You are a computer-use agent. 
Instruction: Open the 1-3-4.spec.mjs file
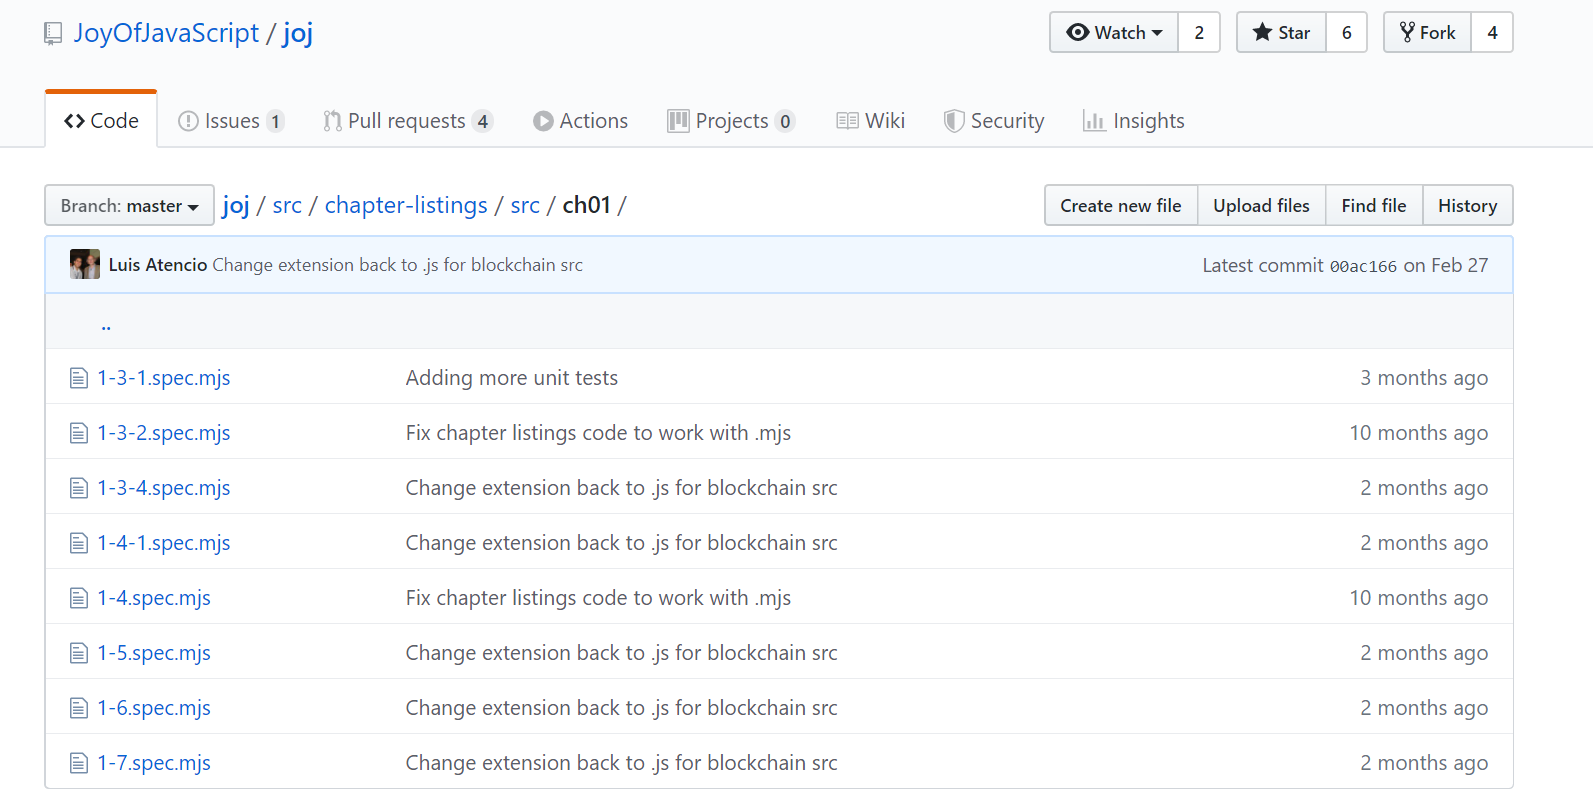(164, 488)
